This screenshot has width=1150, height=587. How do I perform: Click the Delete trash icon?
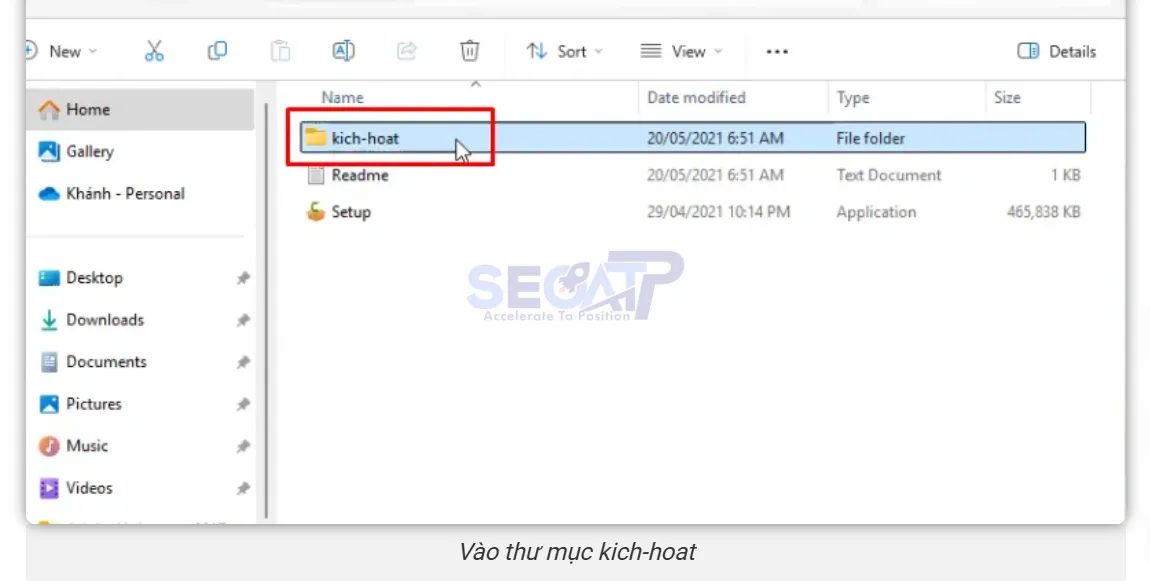pos(469,51)
